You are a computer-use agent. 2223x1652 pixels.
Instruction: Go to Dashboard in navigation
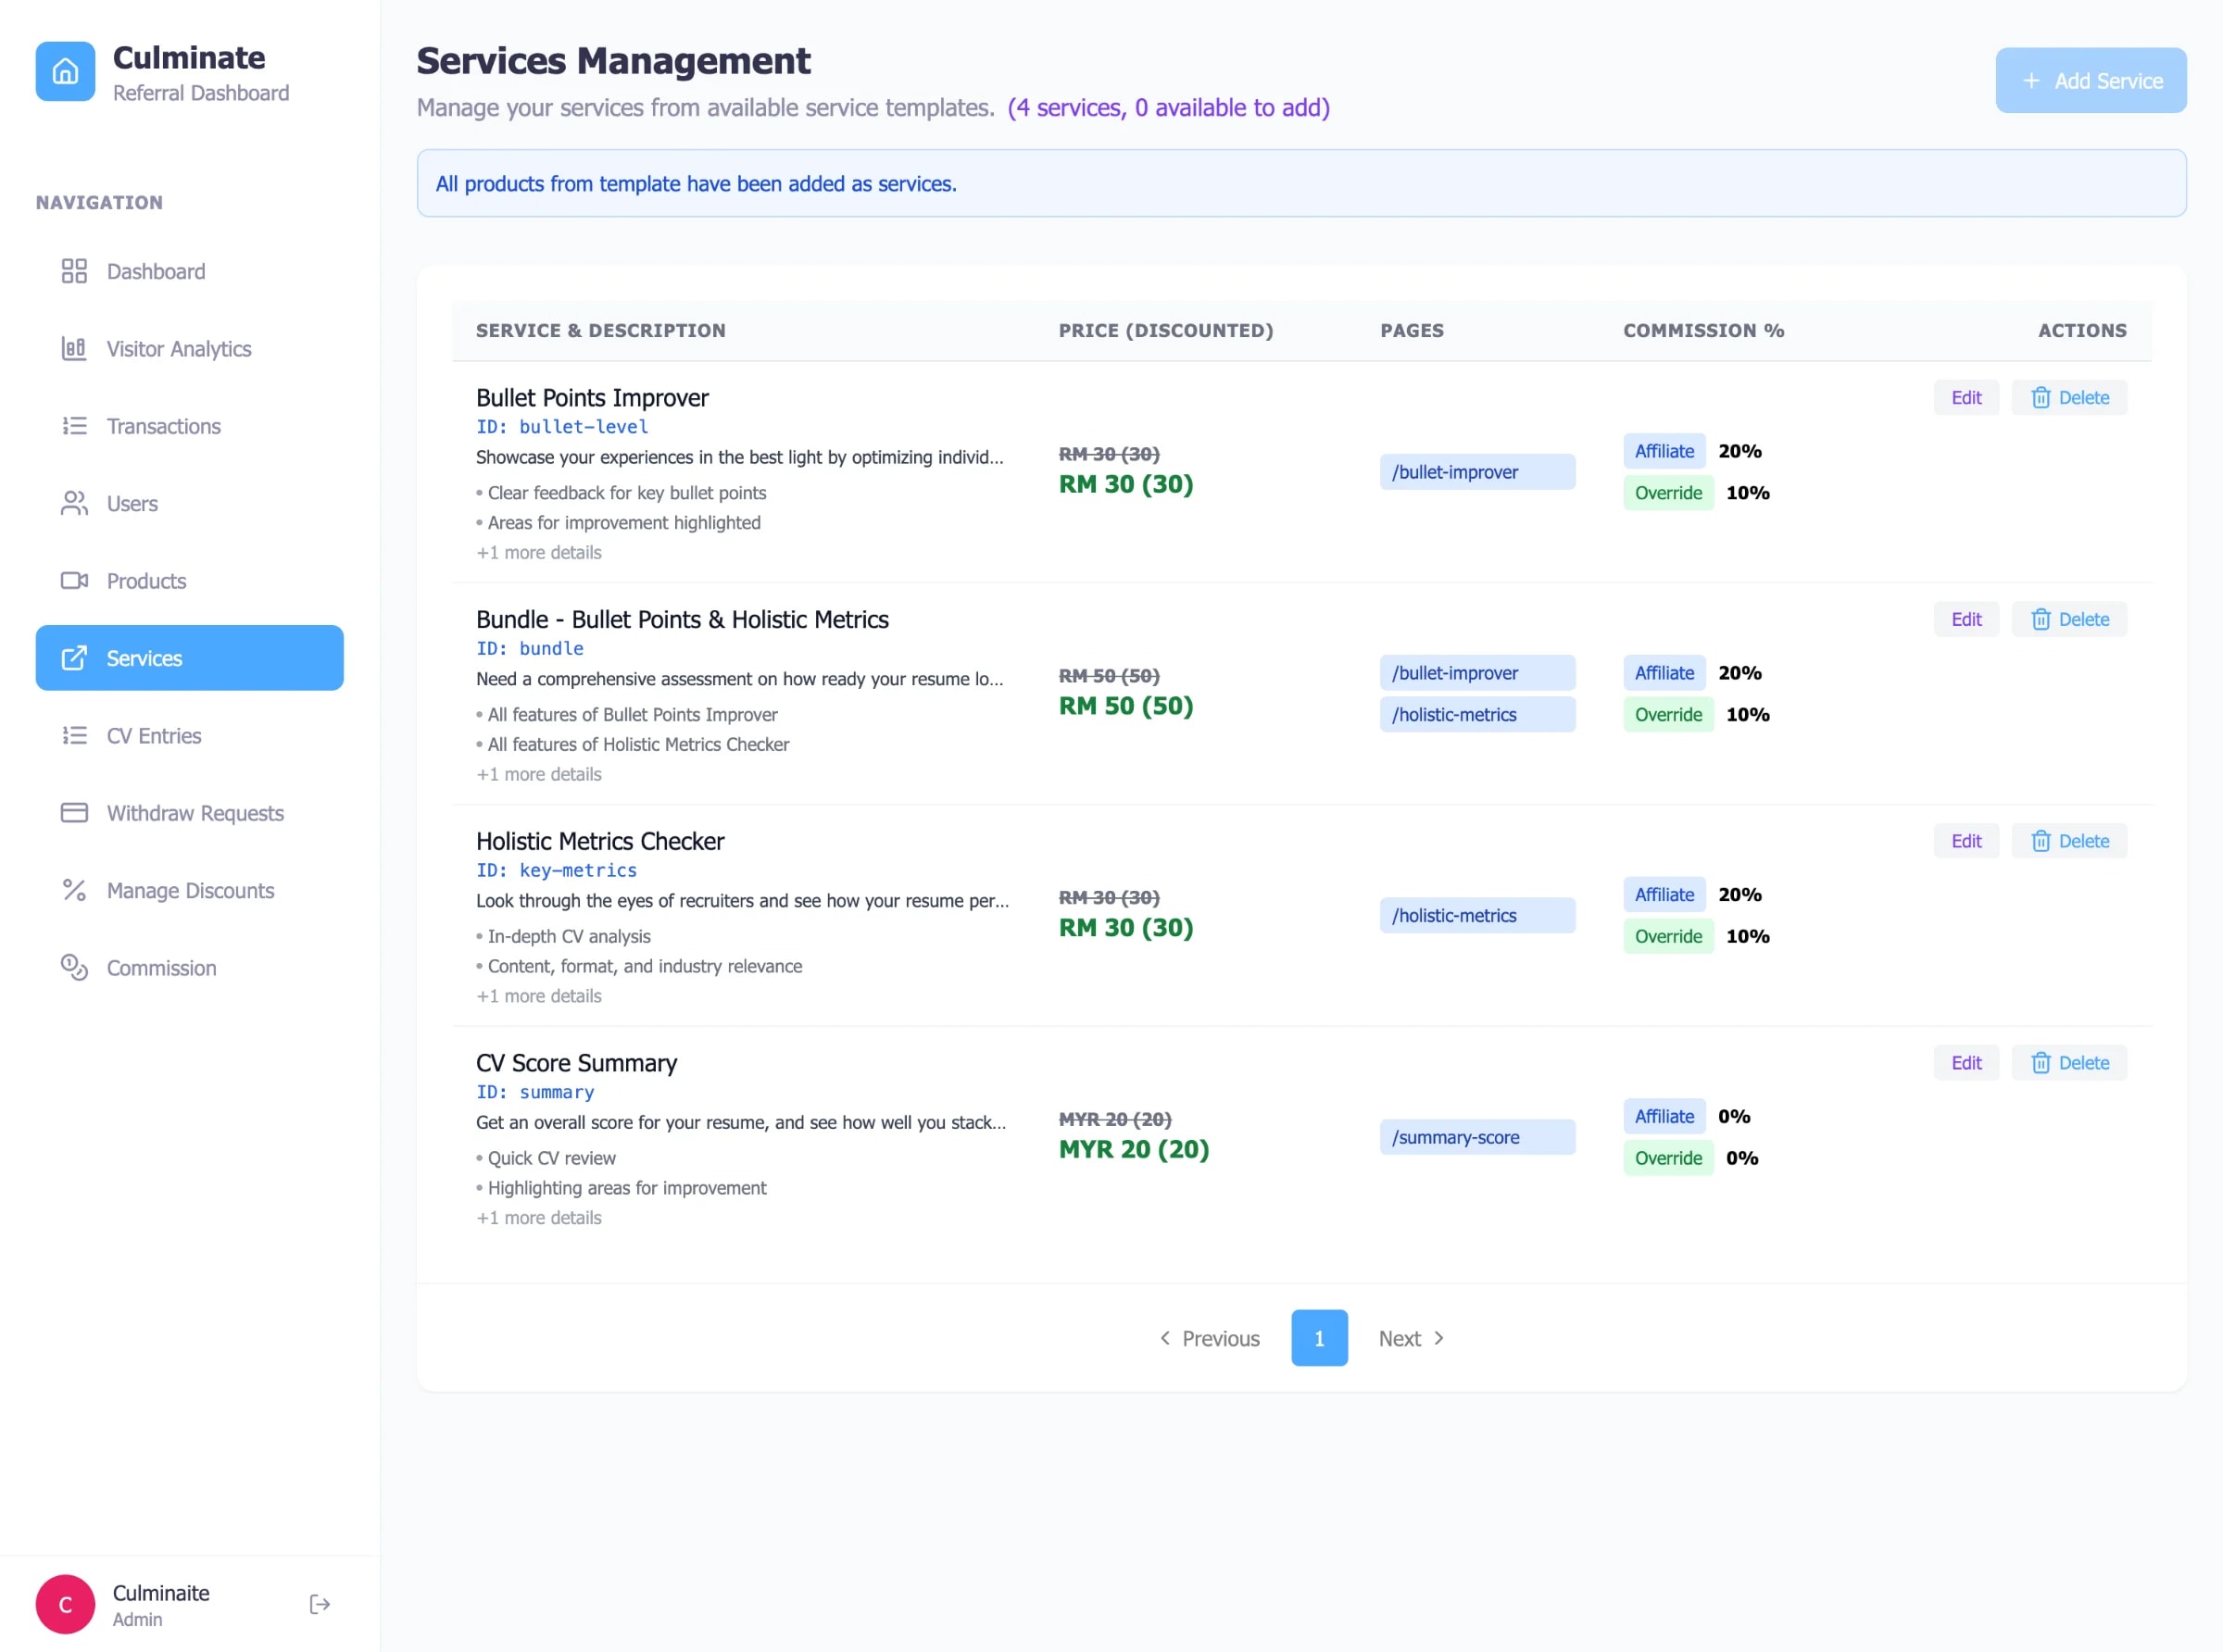190,271
